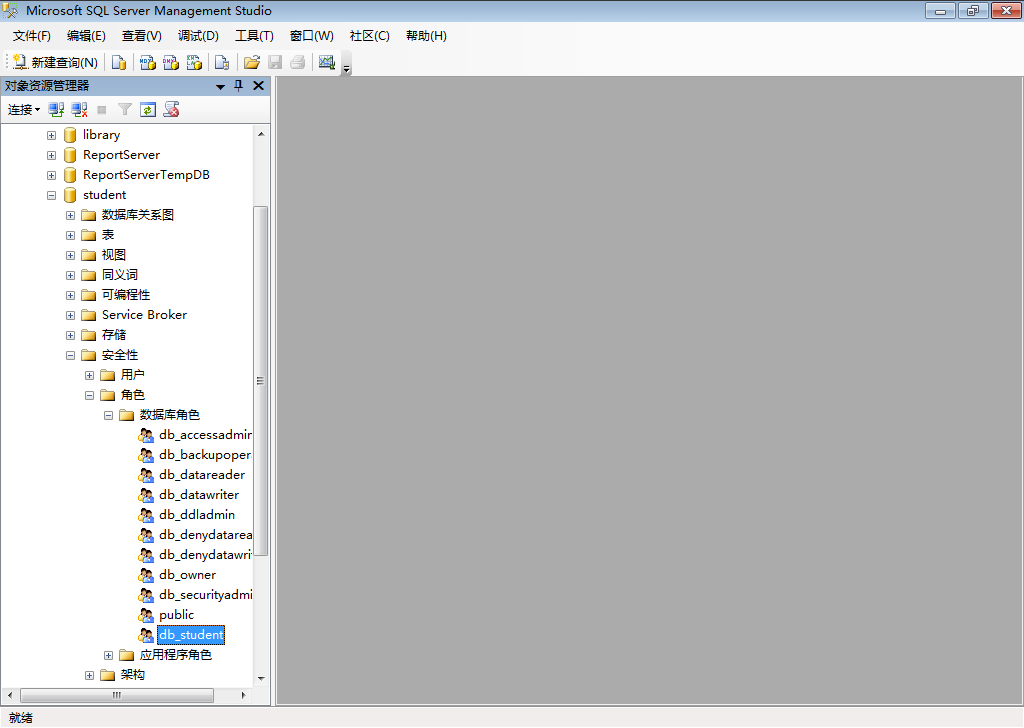The image size is (1024, 728).
Task: Expand the ReportServer database node
Action: click(x=52, y=155)
